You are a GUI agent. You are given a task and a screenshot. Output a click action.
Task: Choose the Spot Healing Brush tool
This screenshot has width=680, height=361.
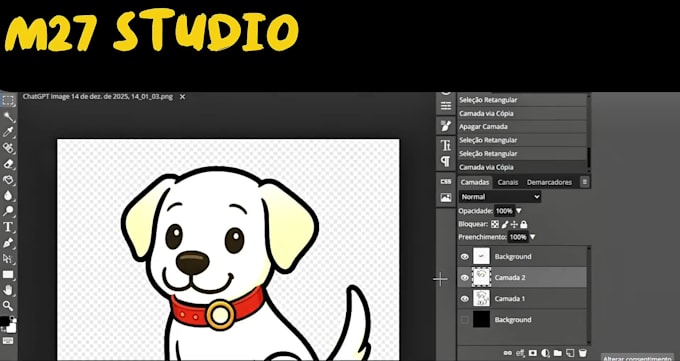tap(8, 148)
